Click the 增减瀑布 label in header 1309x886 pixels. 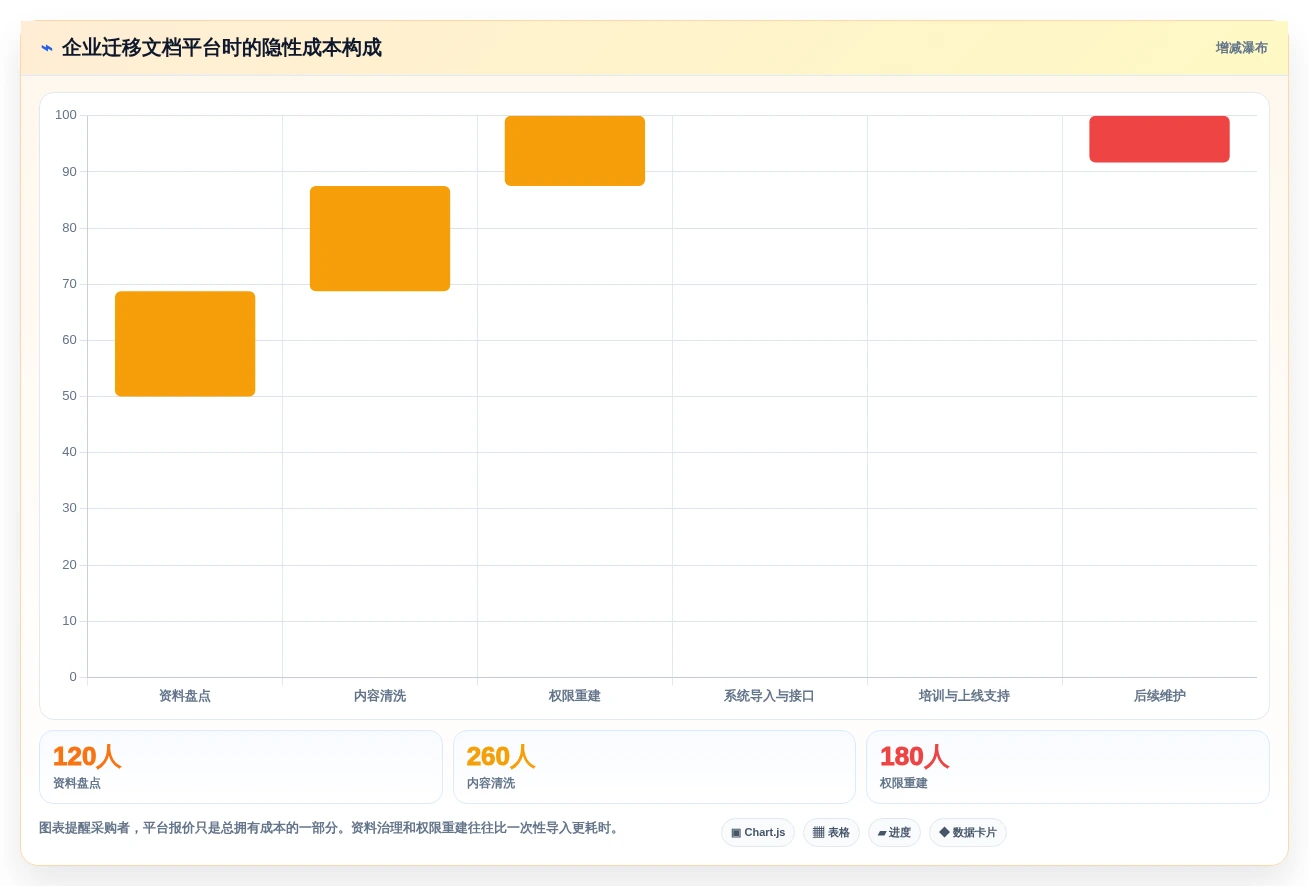coord(1241,48)
